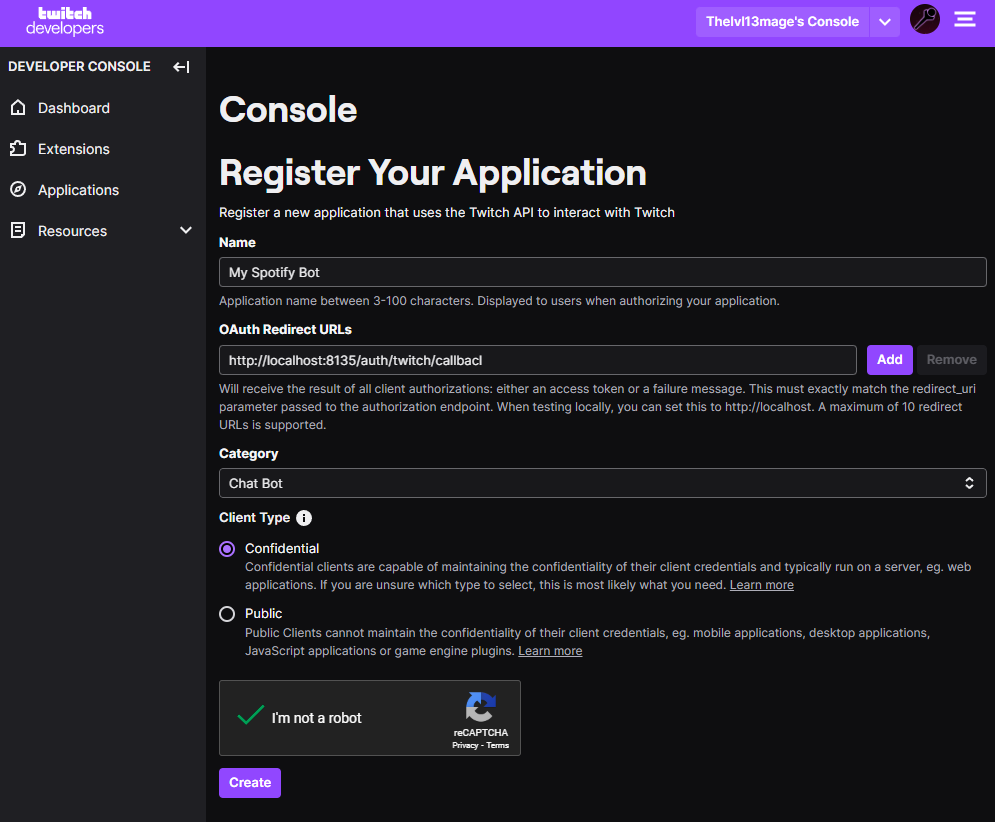
Task: Select the Confidential client type
Action: [227, 549]
